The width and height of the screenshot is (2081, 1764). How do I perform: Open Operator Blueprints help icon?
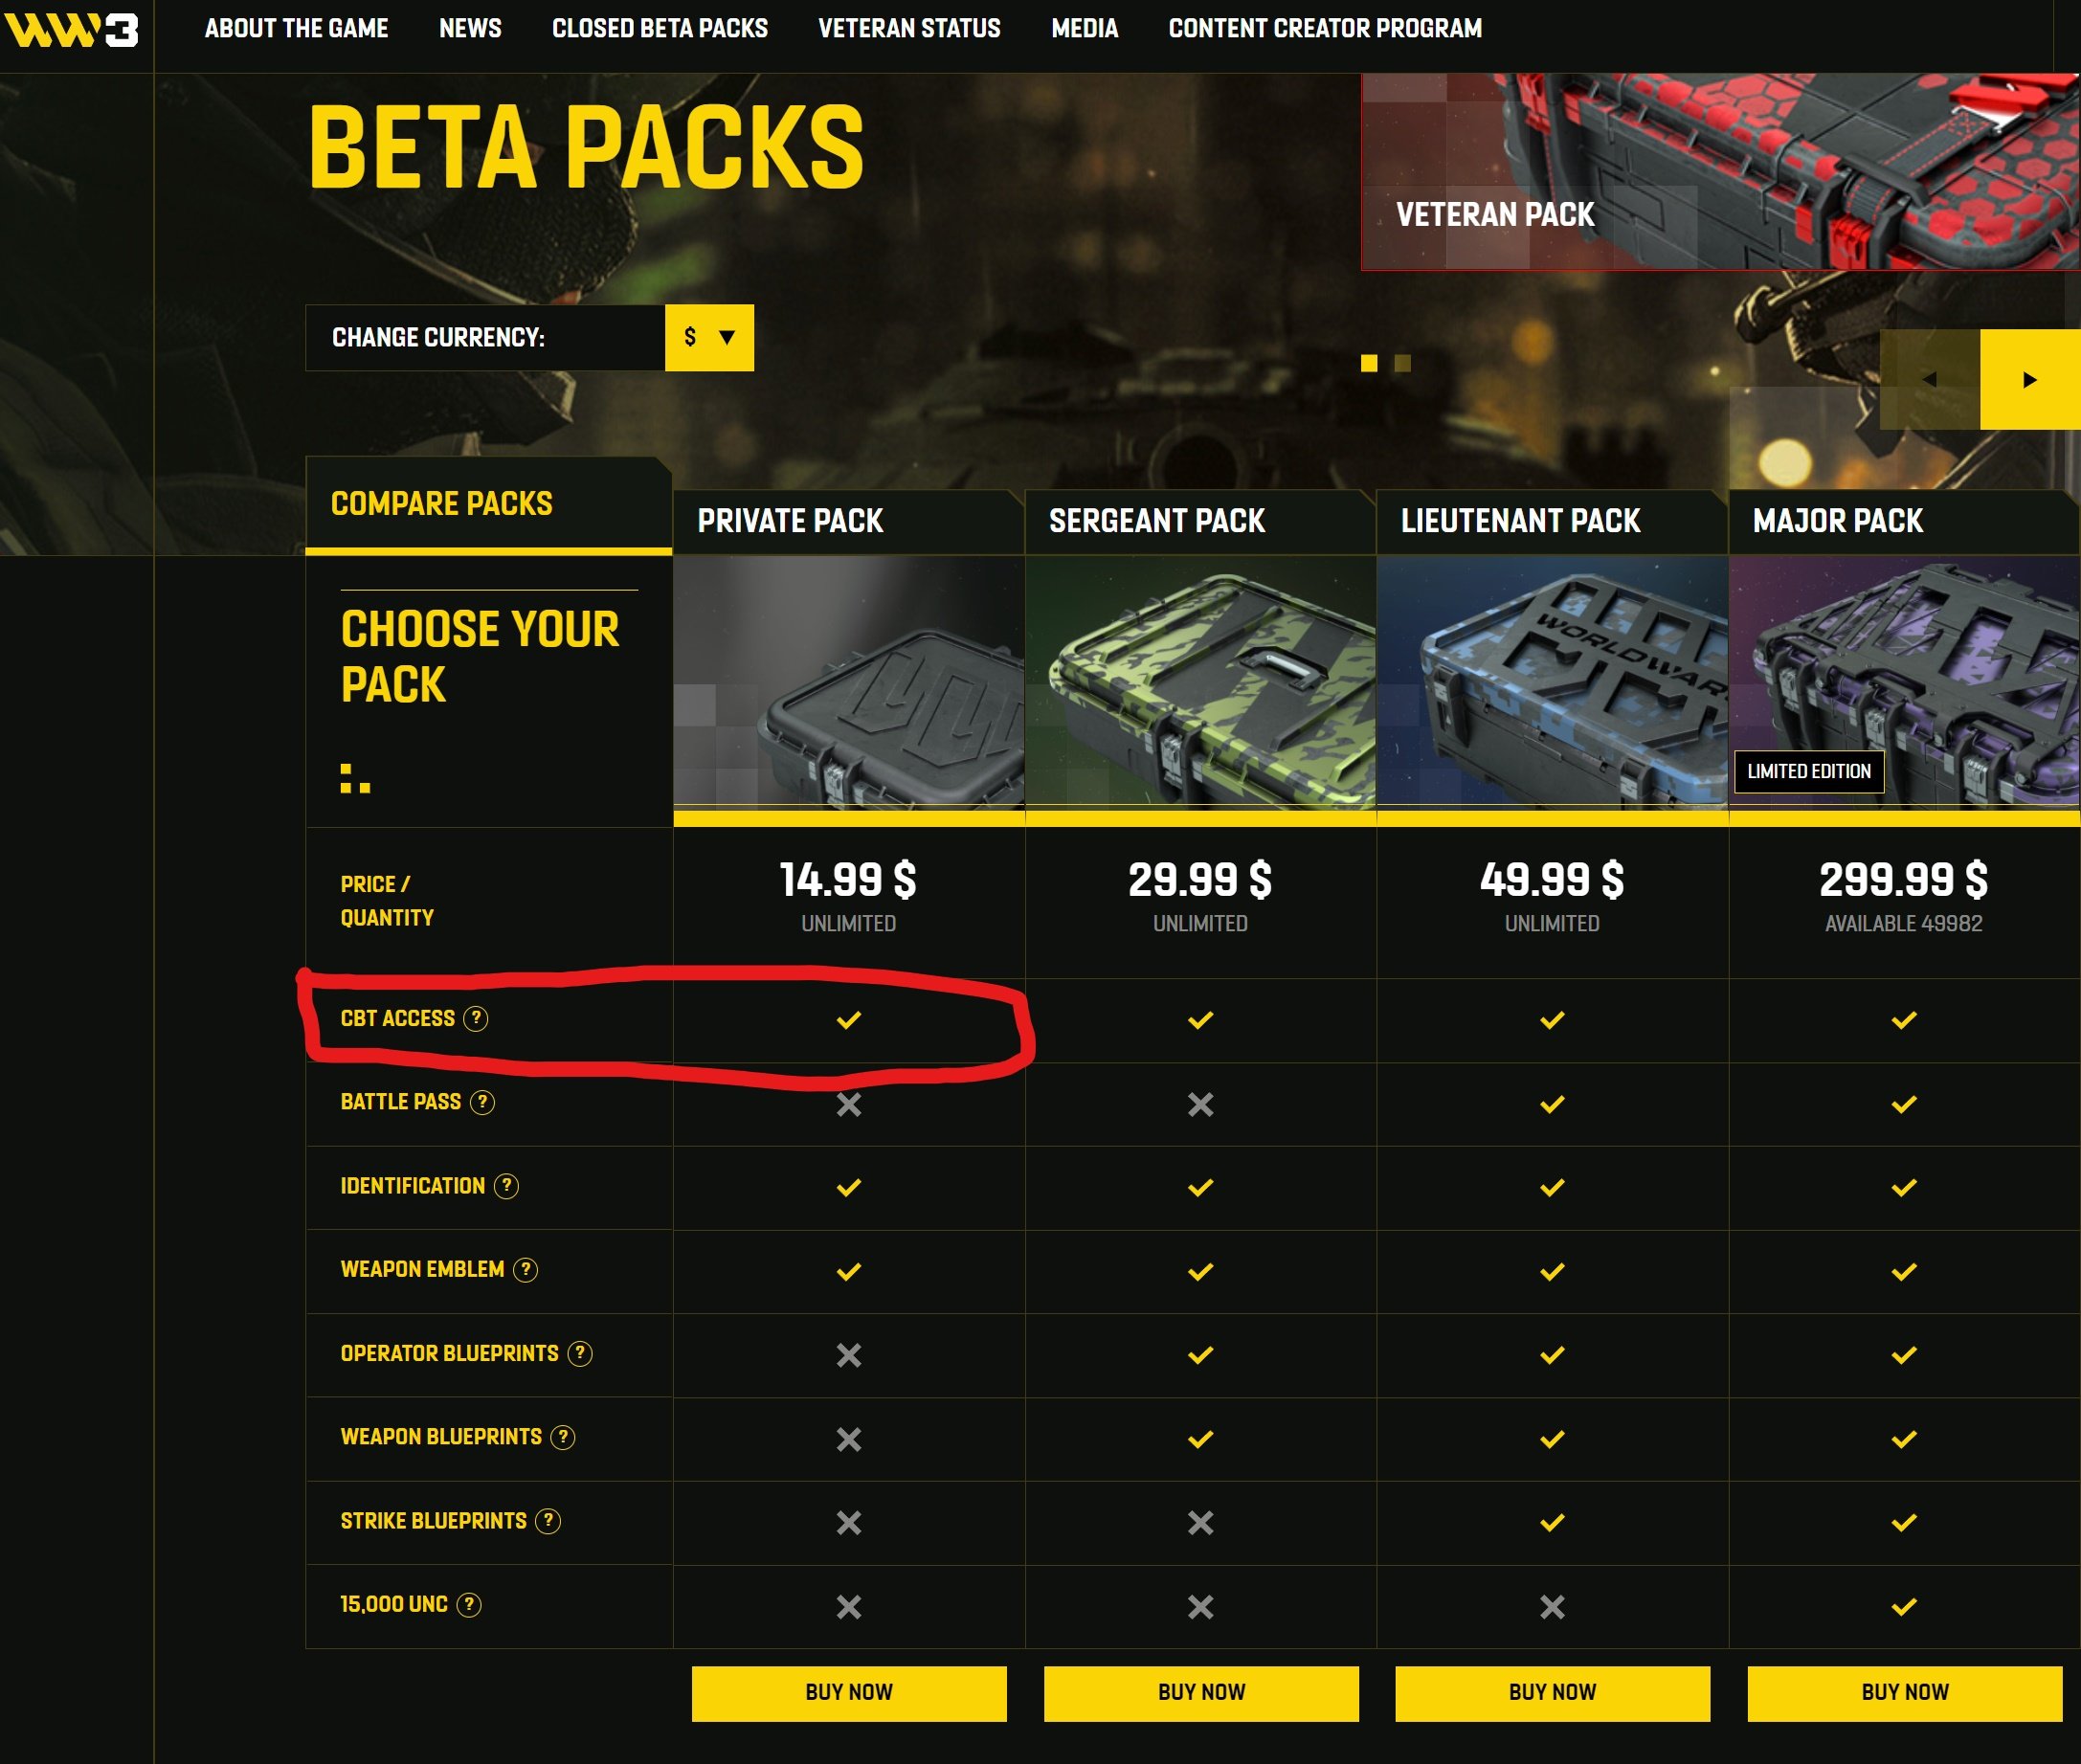[580, 1353]
